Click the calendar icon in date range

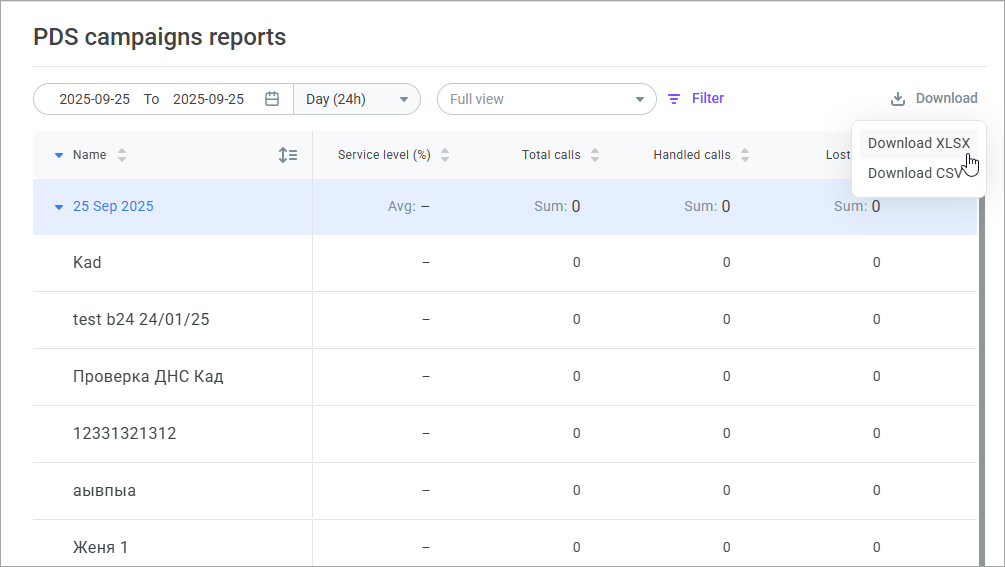(272, 99)
